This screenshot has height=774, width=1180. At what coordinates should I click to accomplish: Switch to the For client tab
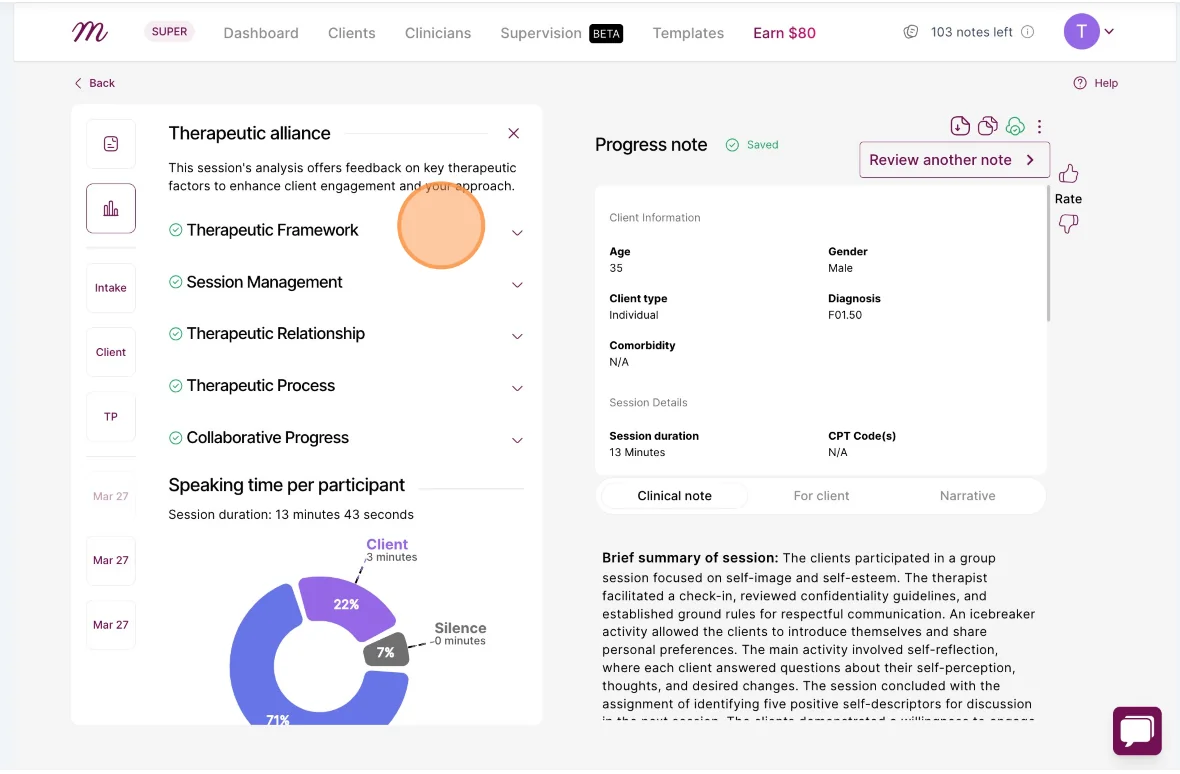click(821, 496)
